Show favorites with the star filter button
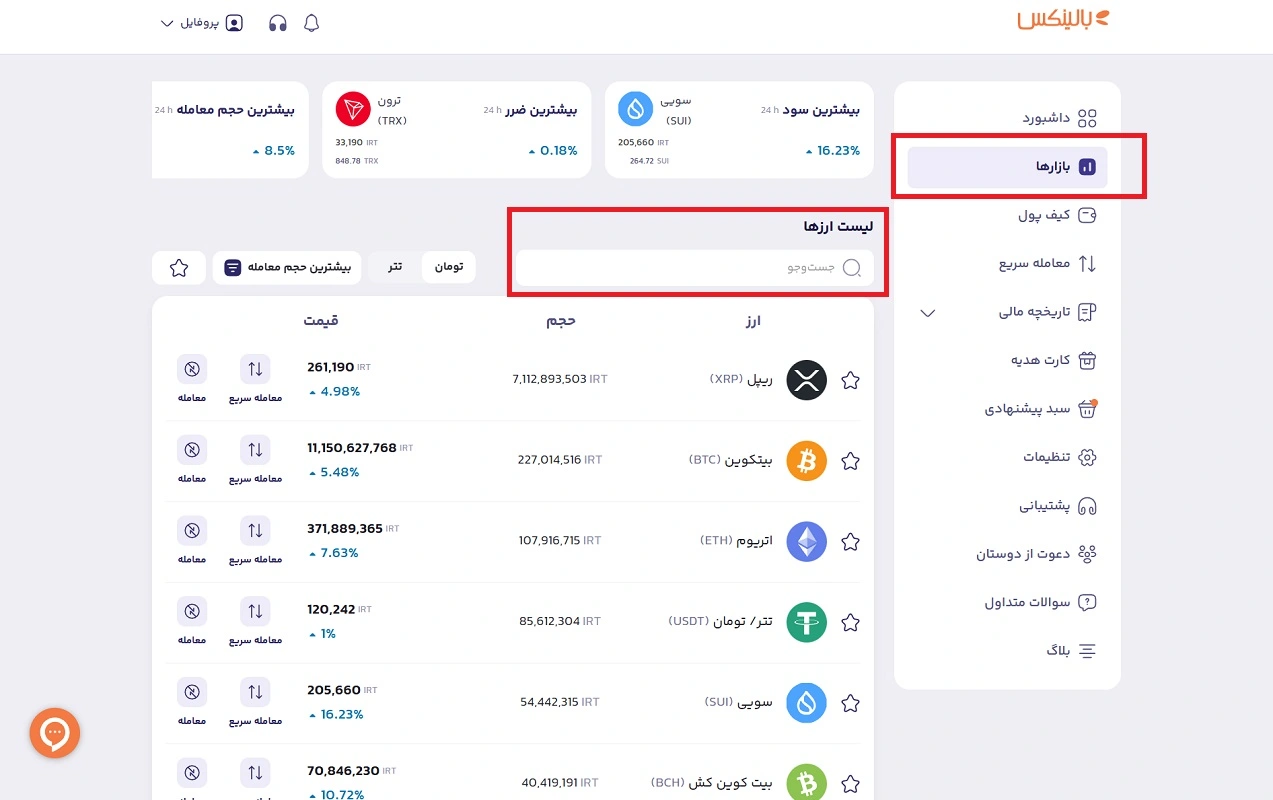The image size is (1273, 800). coord(179,268)
